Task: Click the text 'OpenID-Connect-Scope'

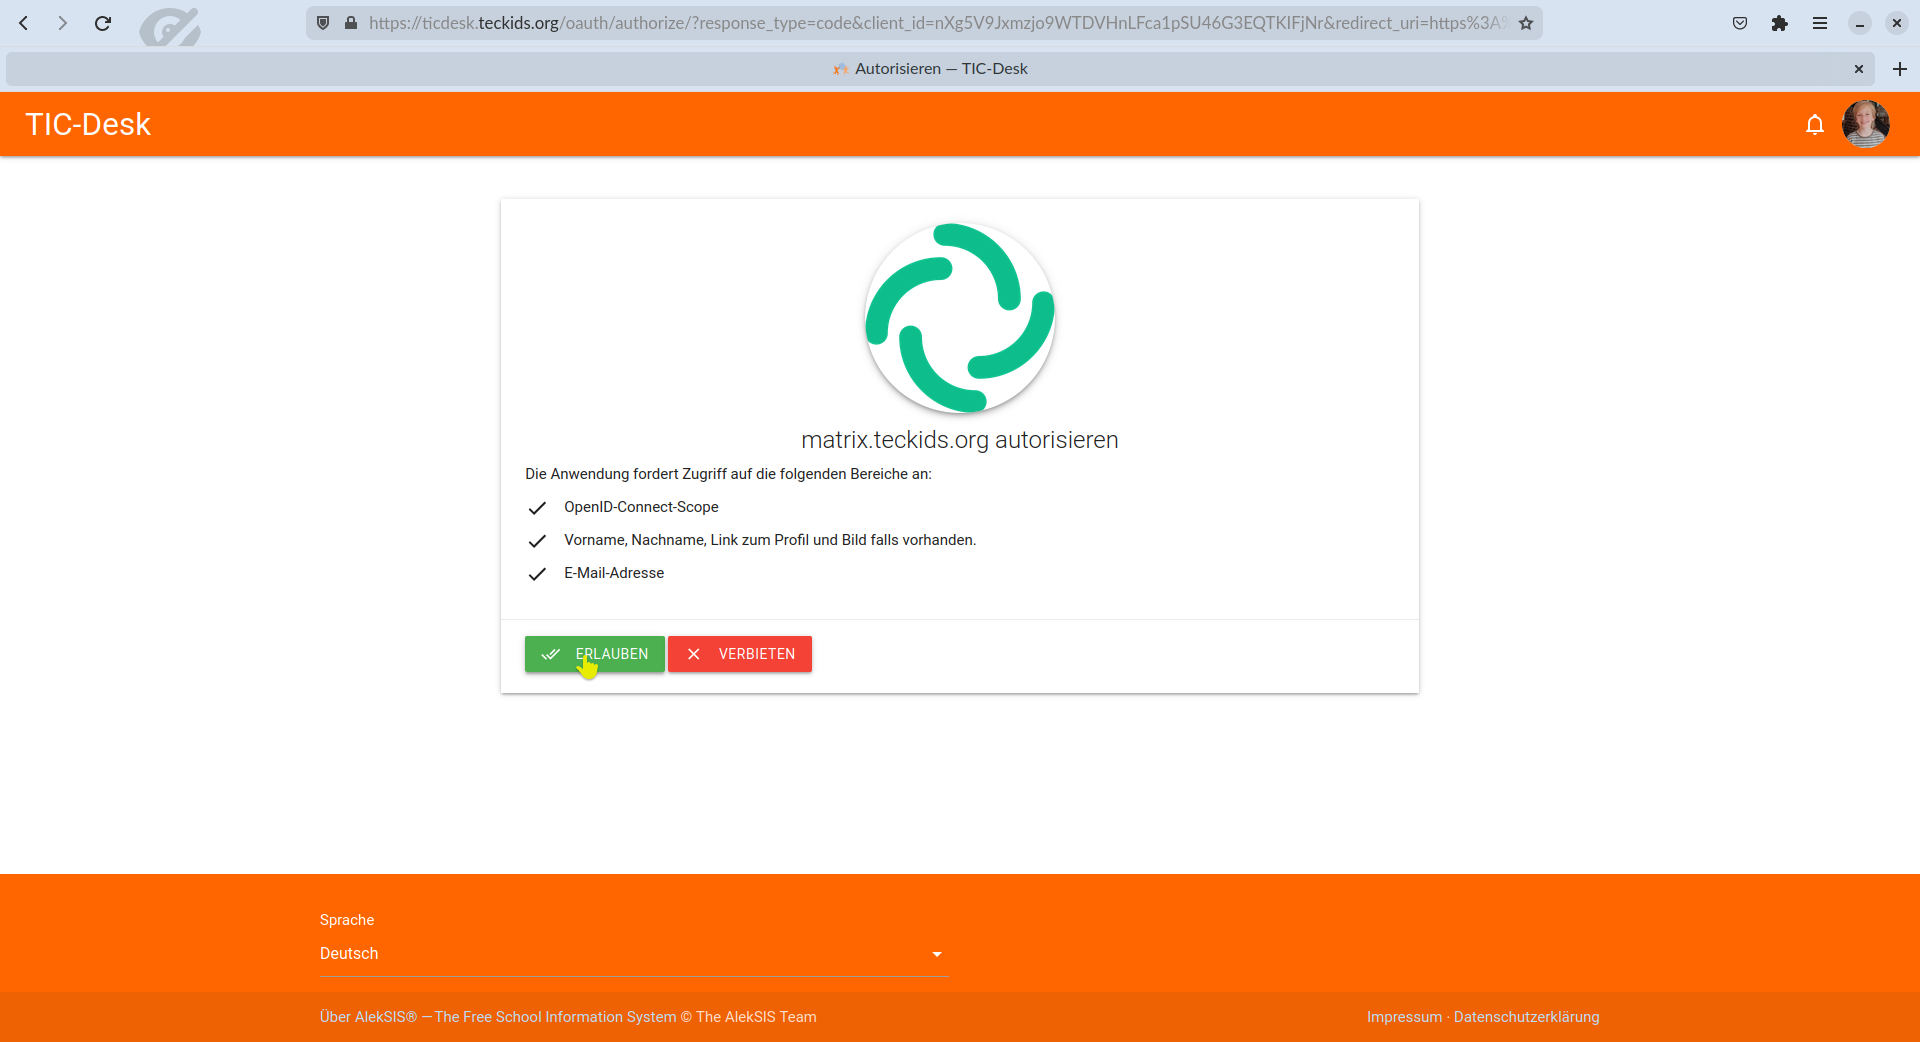Action: point(641,507)
